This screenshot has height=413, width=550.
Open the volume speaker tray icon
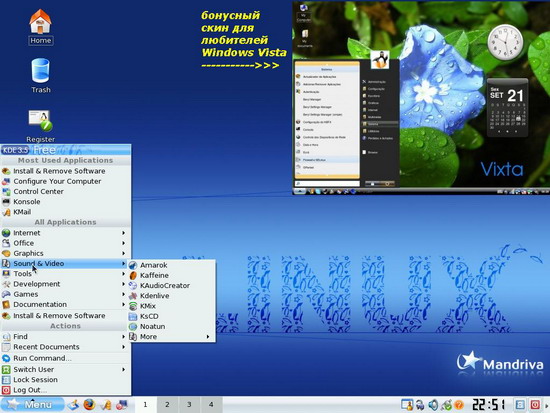[433, 405]
